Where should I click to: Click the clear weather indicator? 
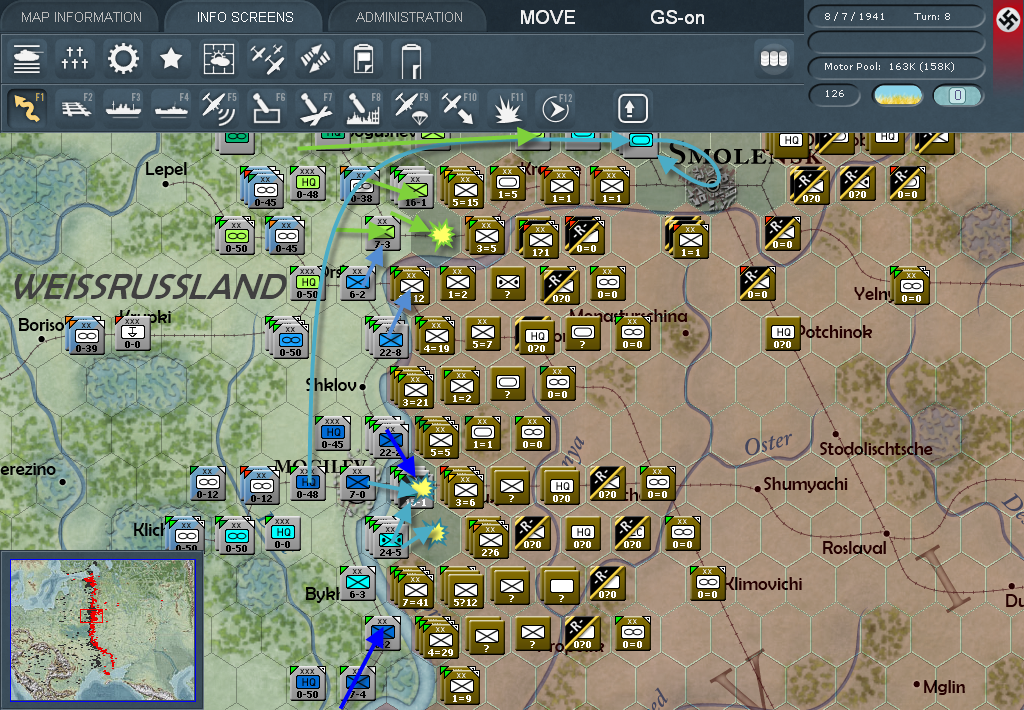click(x=897, y=95)
